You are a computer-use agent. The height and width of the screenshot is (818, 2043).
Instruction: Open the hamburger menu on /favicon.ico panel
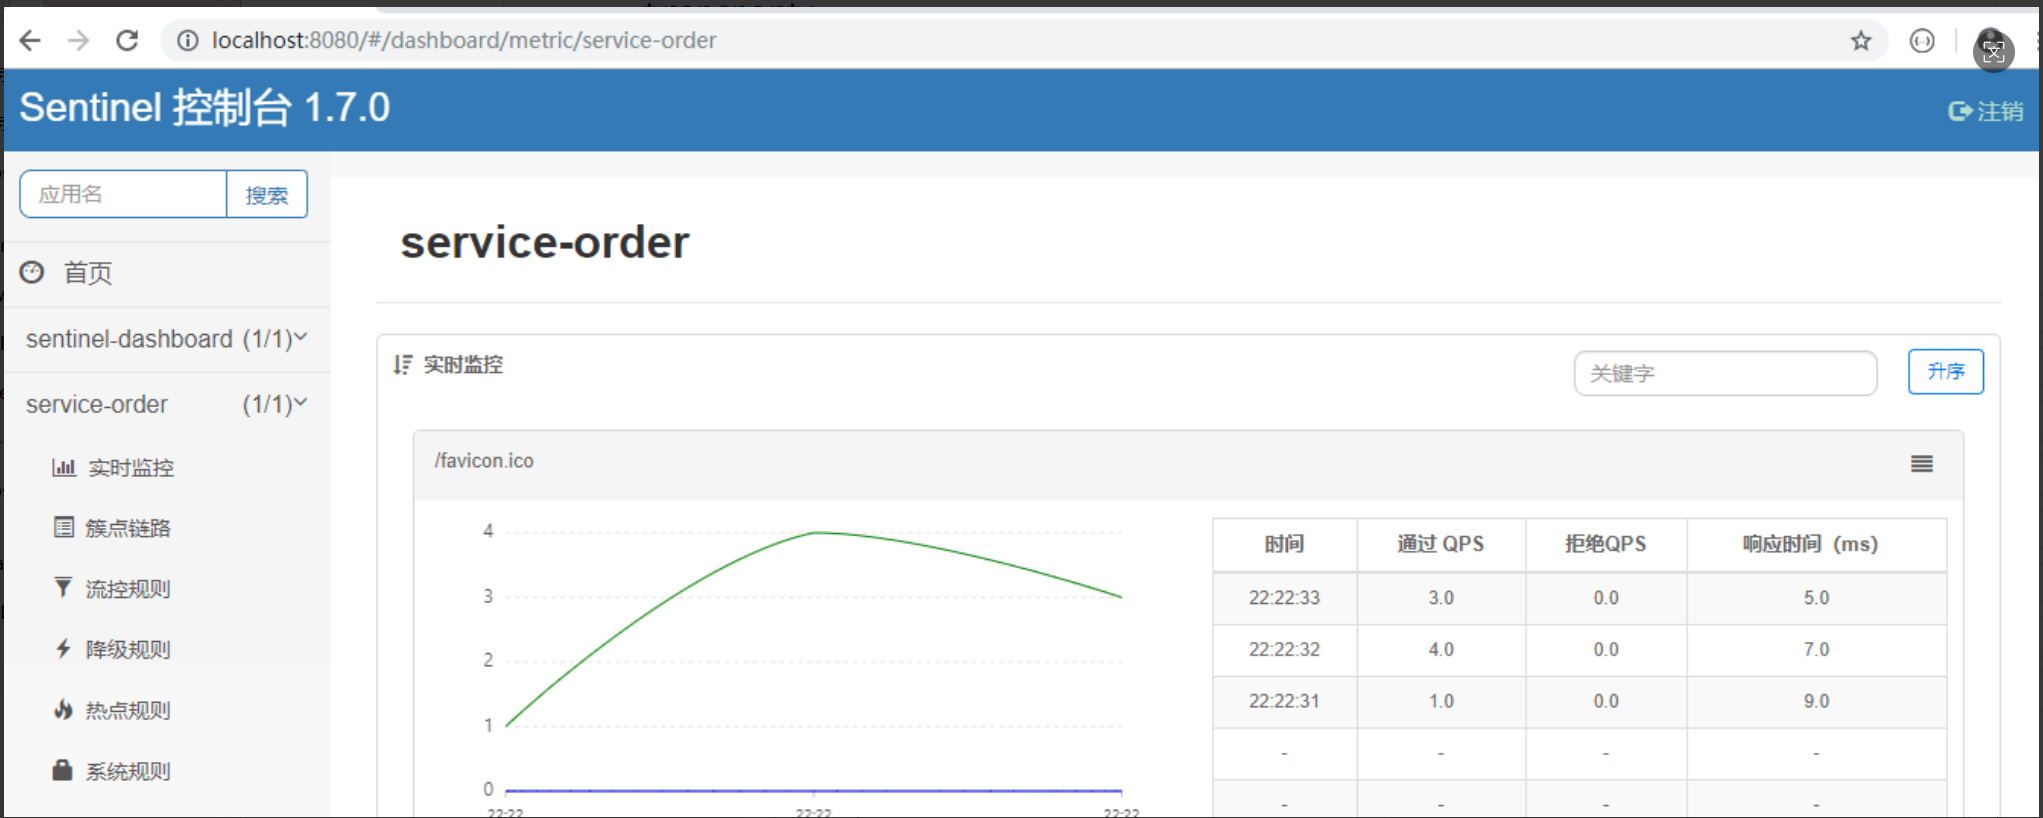click(1921, 464)
